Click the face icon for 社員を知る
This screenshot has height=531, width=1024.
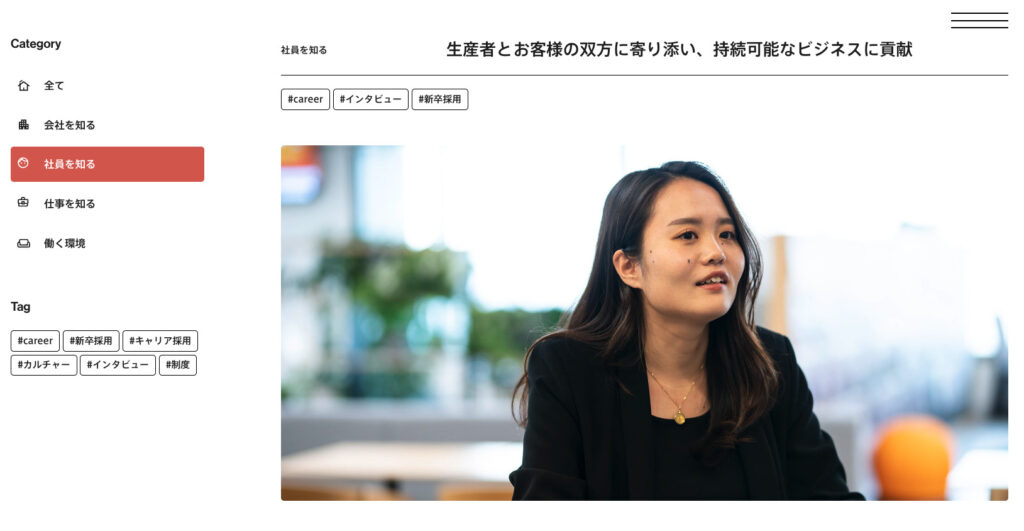coord(23,163)
